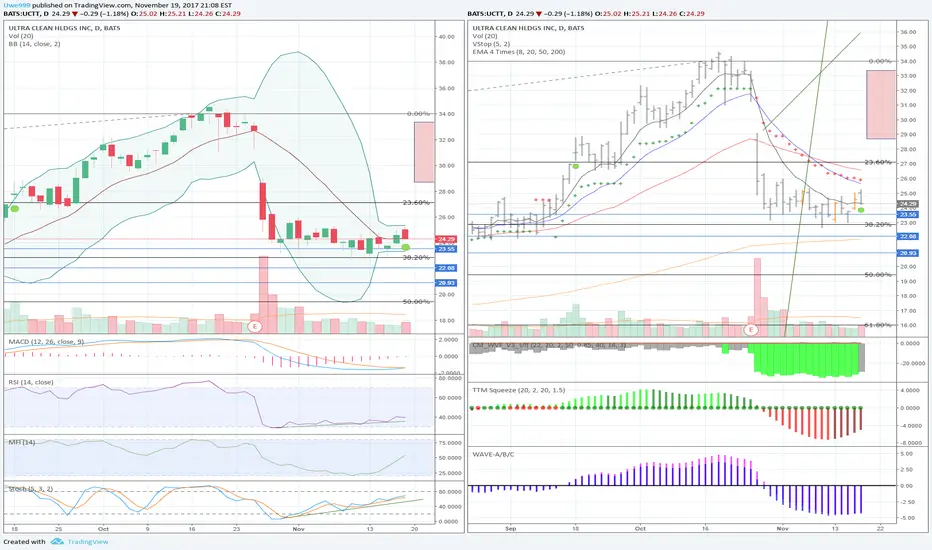Click the TradingView cloud logo icon in footer

coord(57,542)
